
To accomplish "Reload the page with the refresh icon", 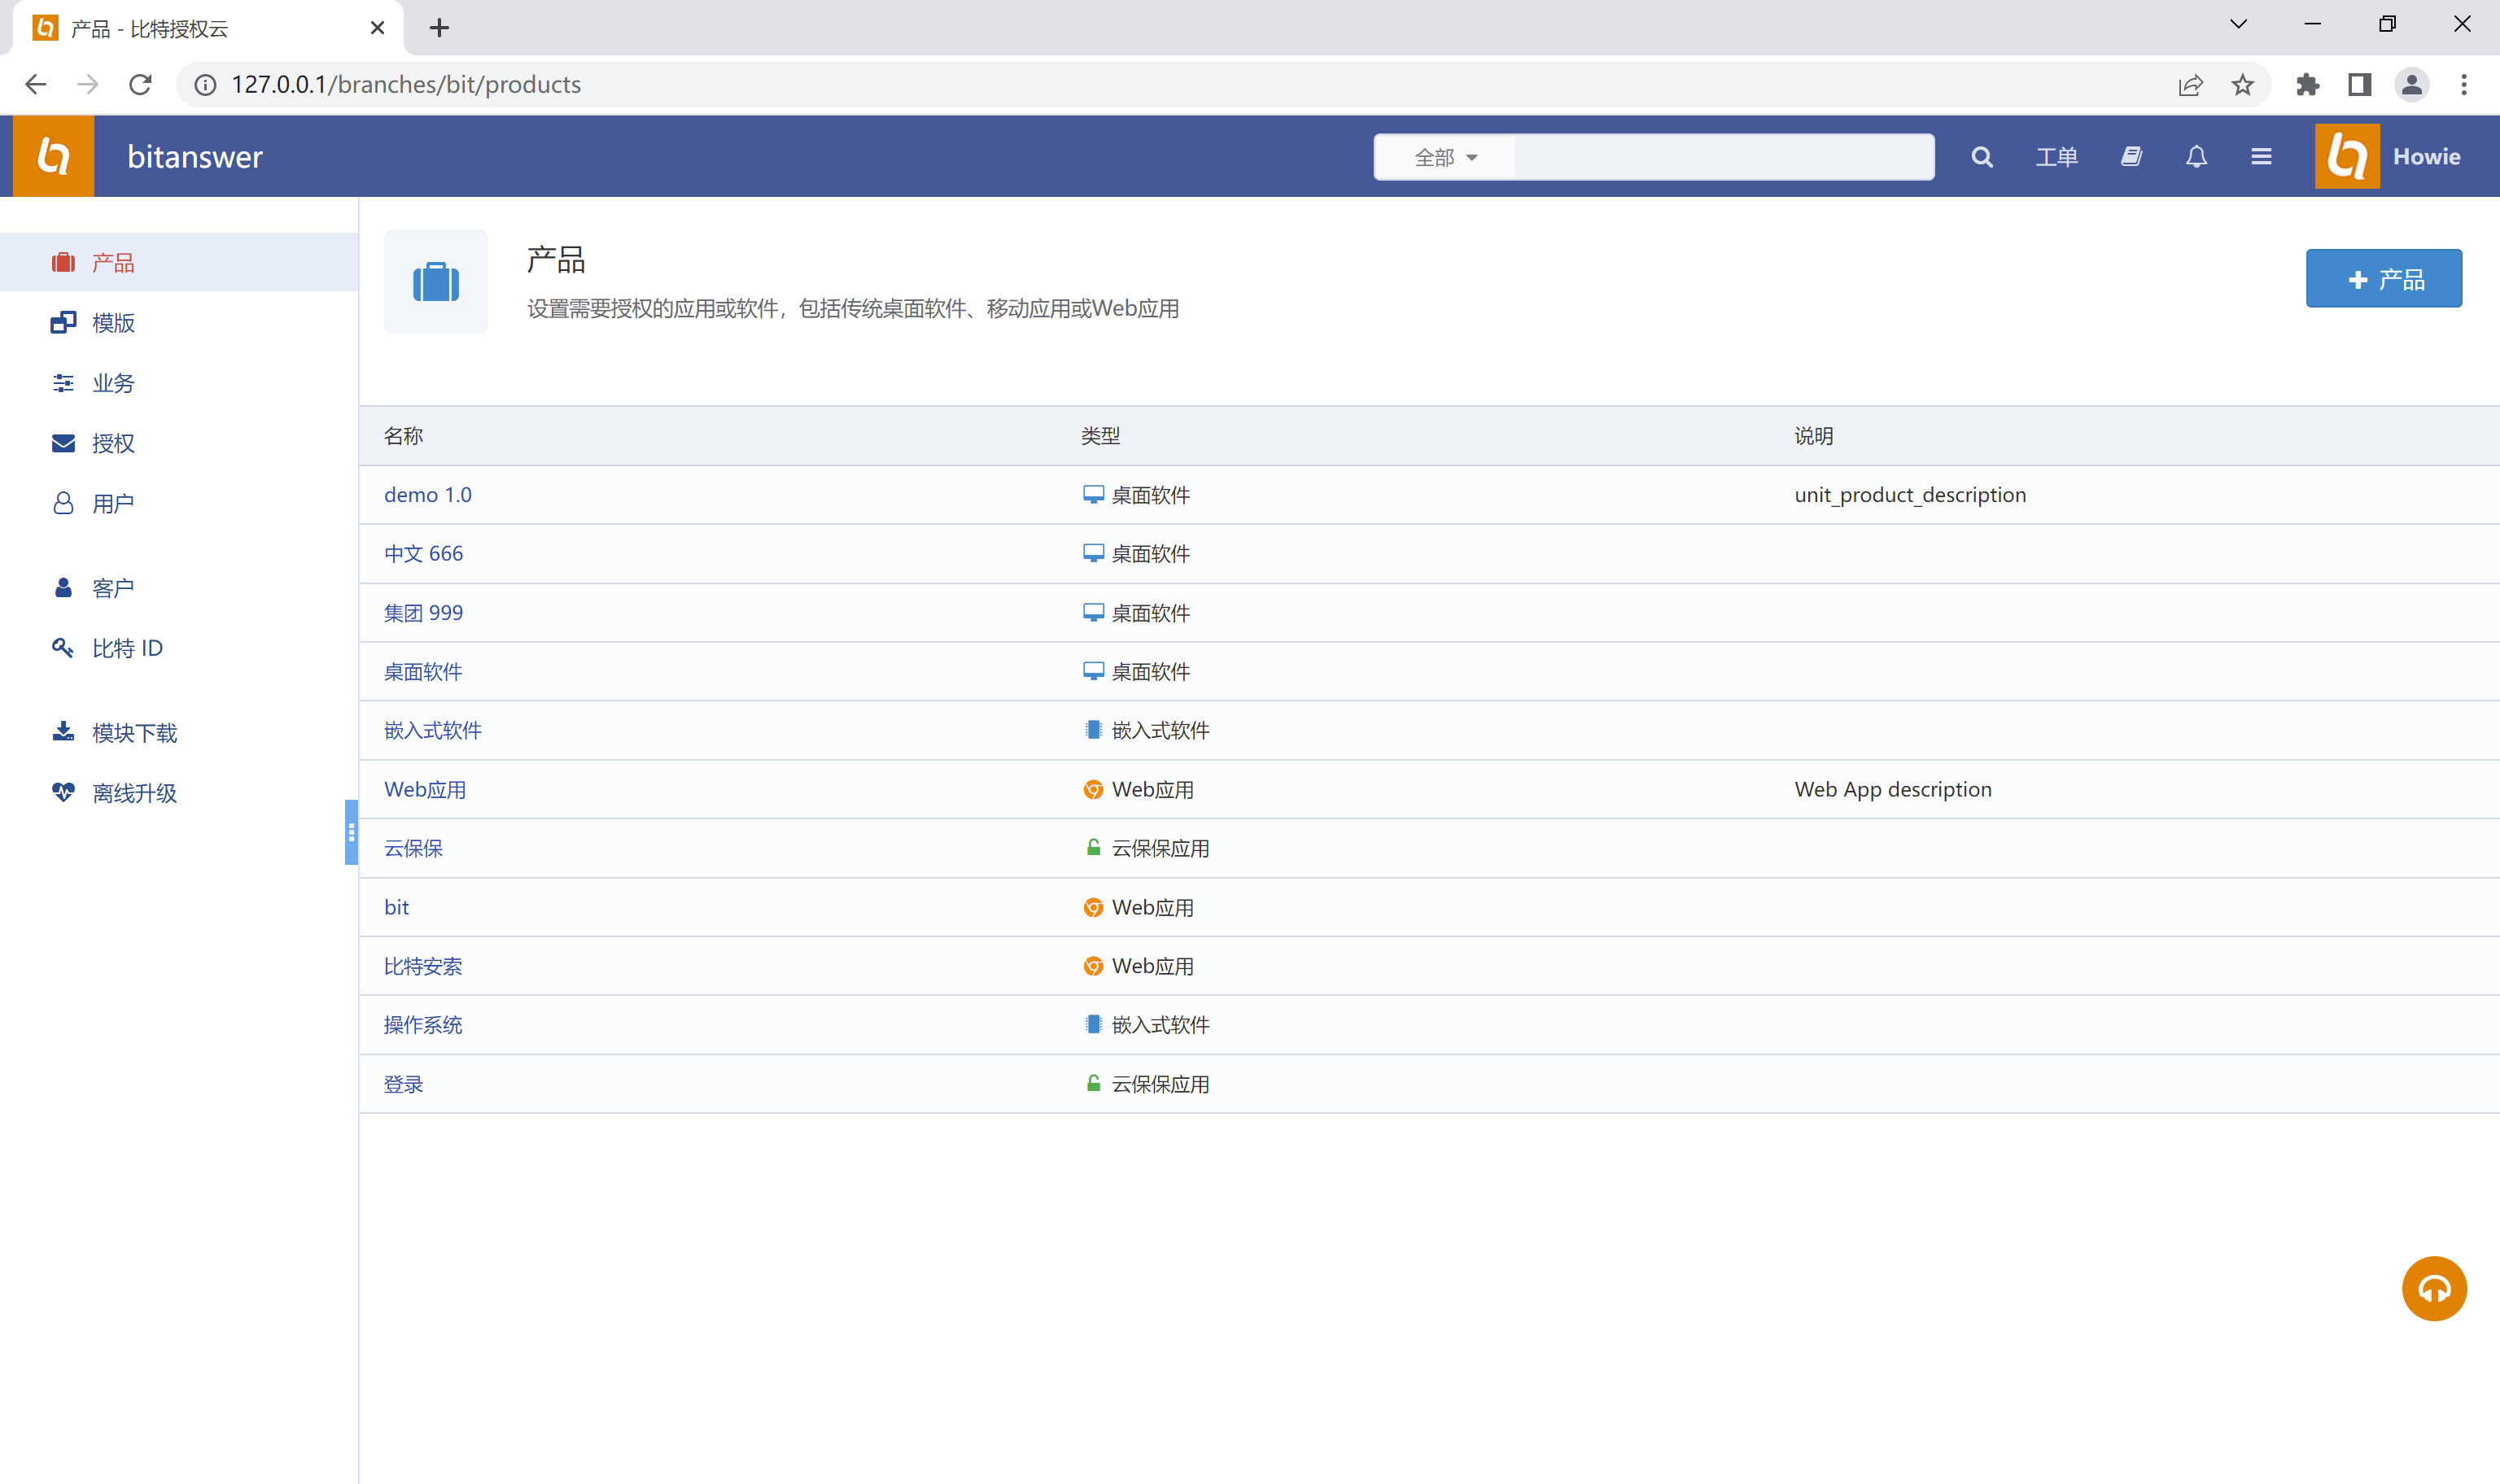I will pyautogui.click(x=140, y=85).
